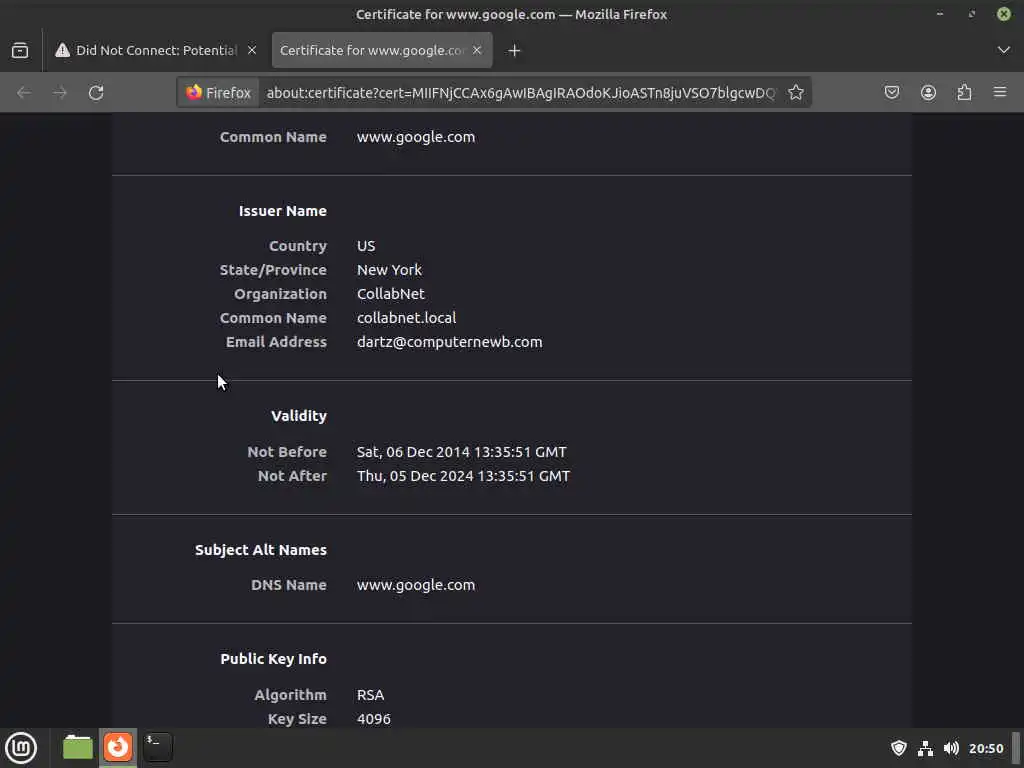
Task: Click the Organization label
Action: (x=280, y=294)
